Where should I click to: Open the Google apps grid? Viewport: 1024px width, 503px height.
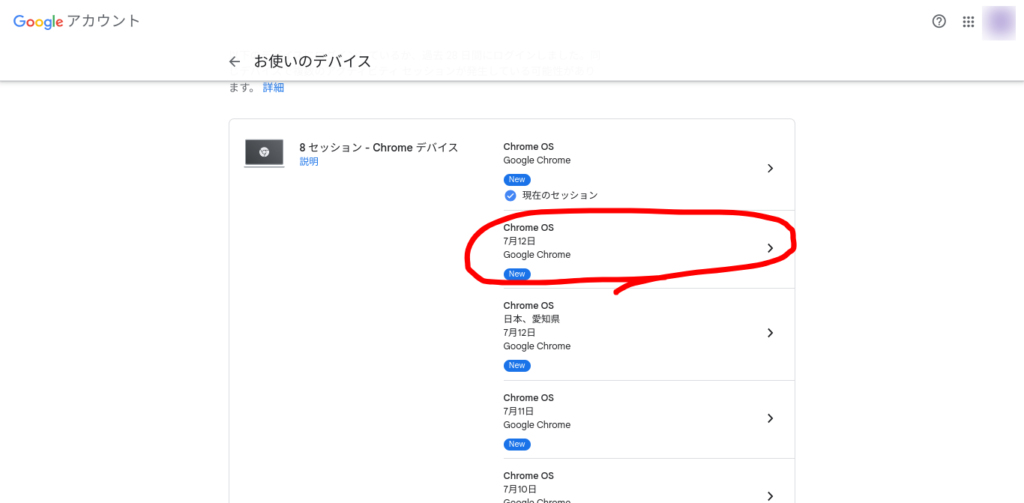(968, 21)
